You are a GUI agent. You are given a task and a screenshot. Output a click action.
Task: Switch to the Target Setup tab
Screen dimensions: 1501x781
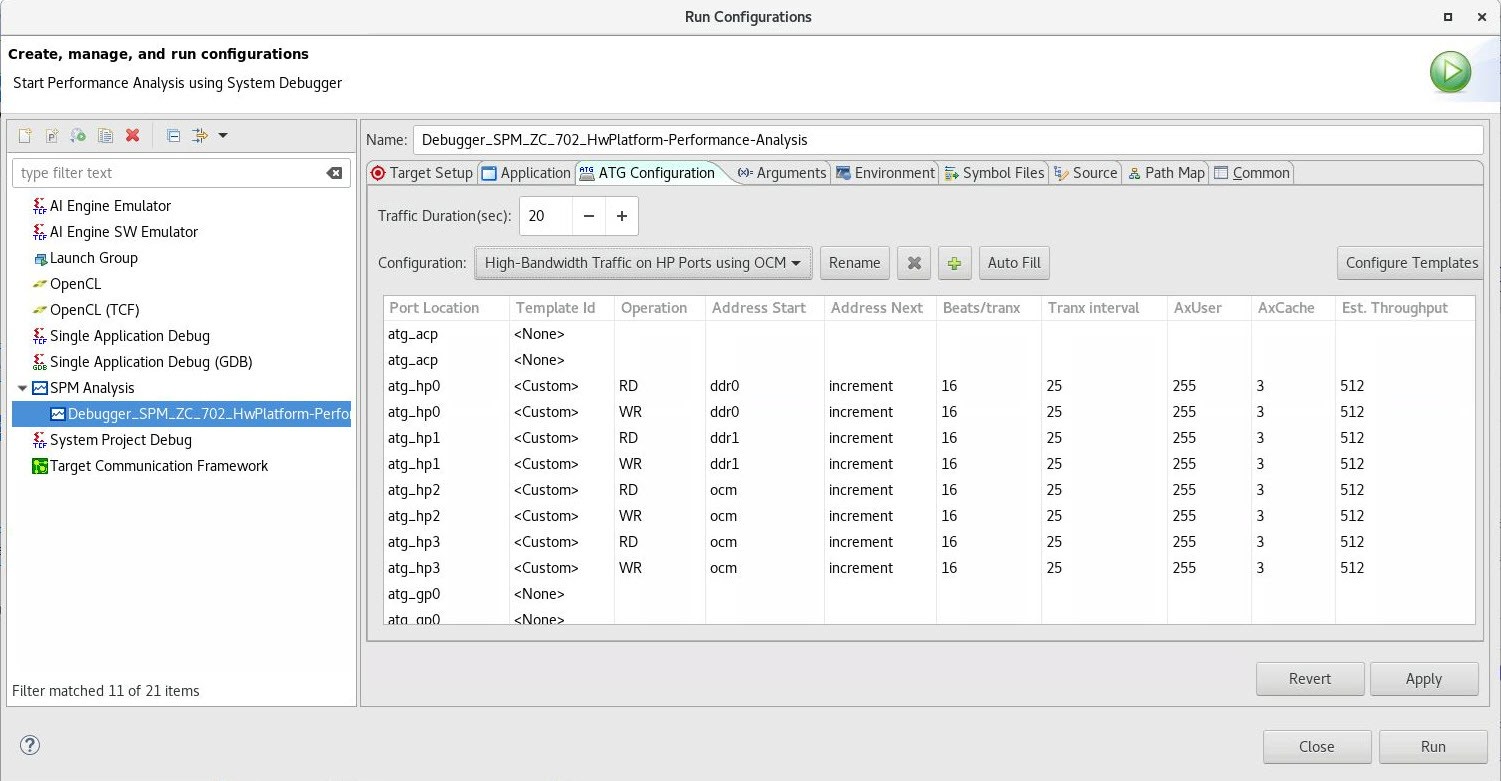pos(421,173)
